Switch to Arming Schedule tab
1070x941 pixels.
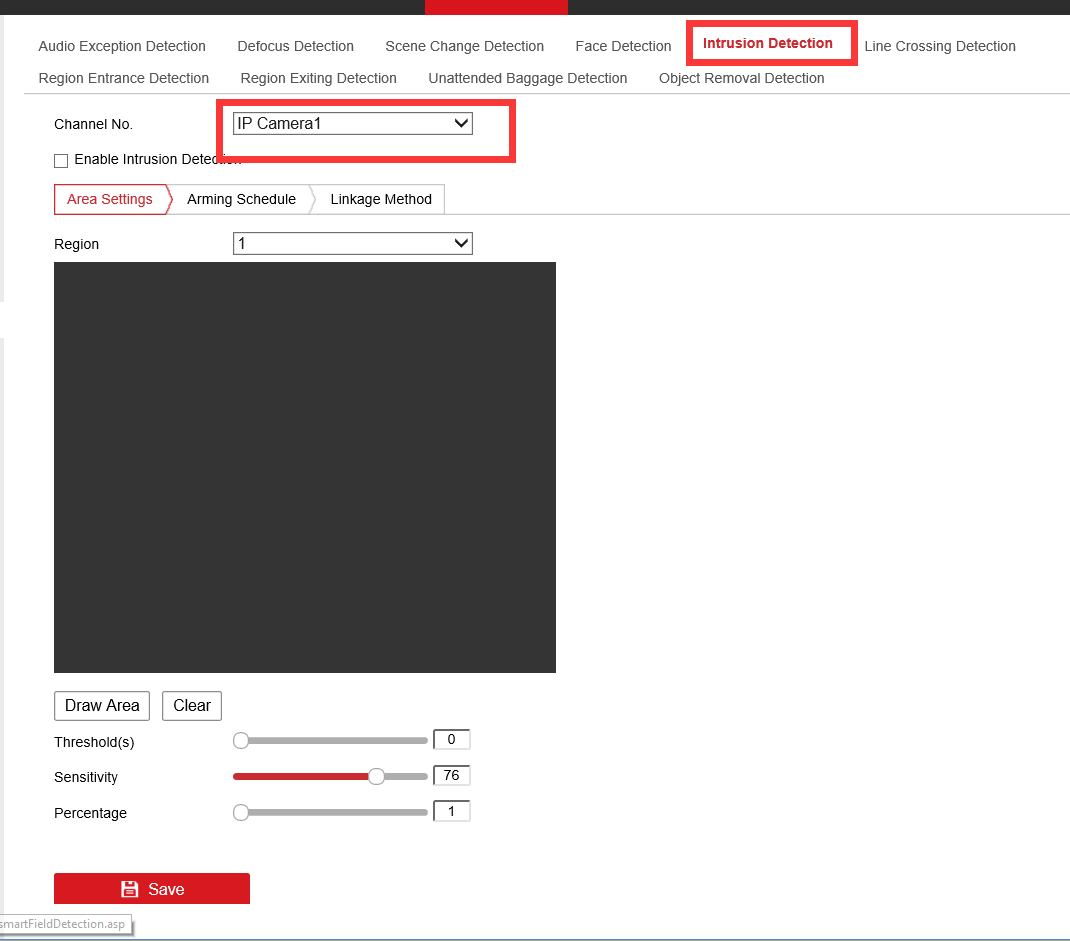(241, 199)
